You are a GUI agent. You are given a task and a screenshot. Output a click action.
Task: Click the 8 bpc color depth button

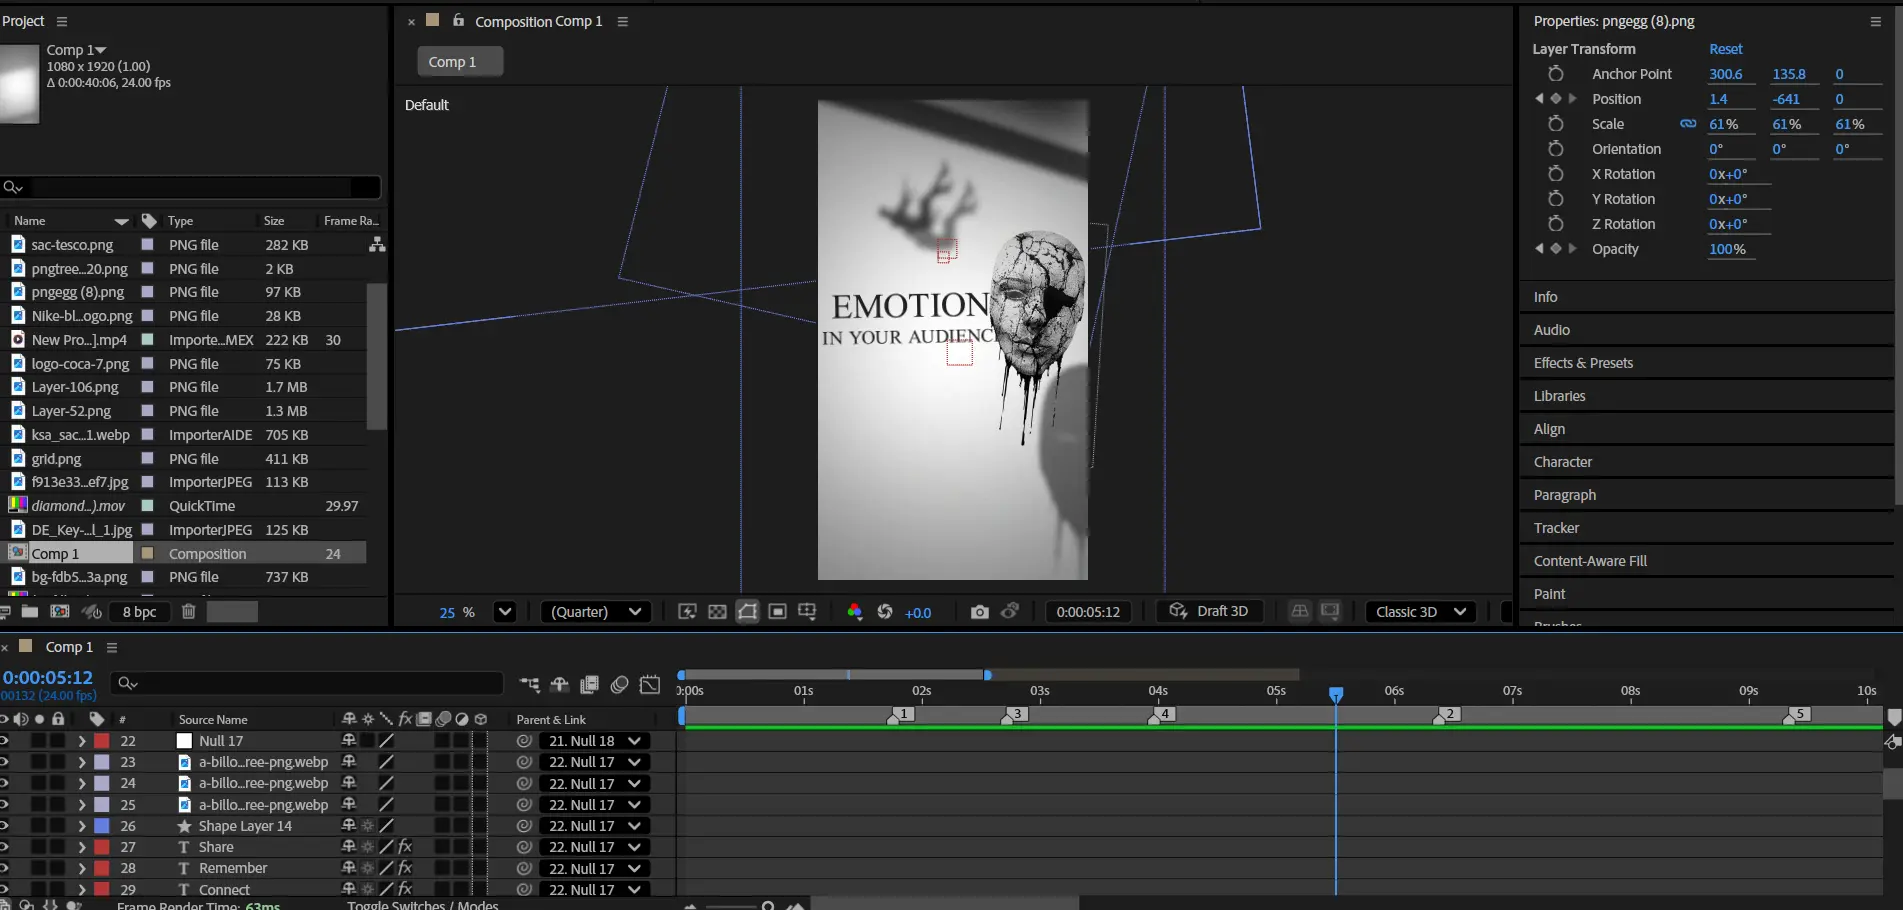(x=139, y=612)
